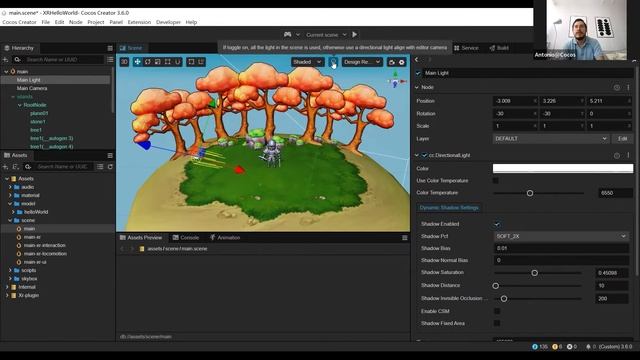Open the Layer DEFAULT dropdown
640x360 pixels.
pos(551,139)
